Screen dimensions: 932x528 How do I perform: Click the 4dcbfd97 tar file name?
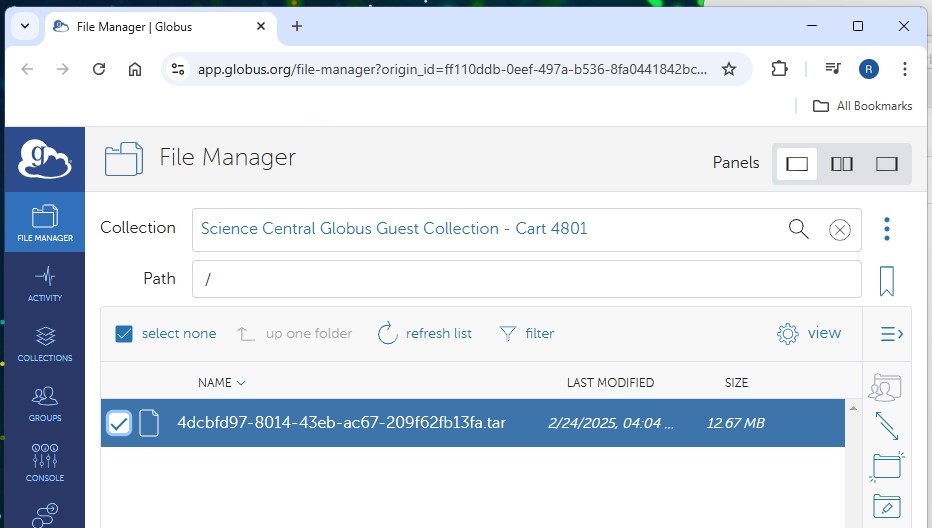click(341, 423)
